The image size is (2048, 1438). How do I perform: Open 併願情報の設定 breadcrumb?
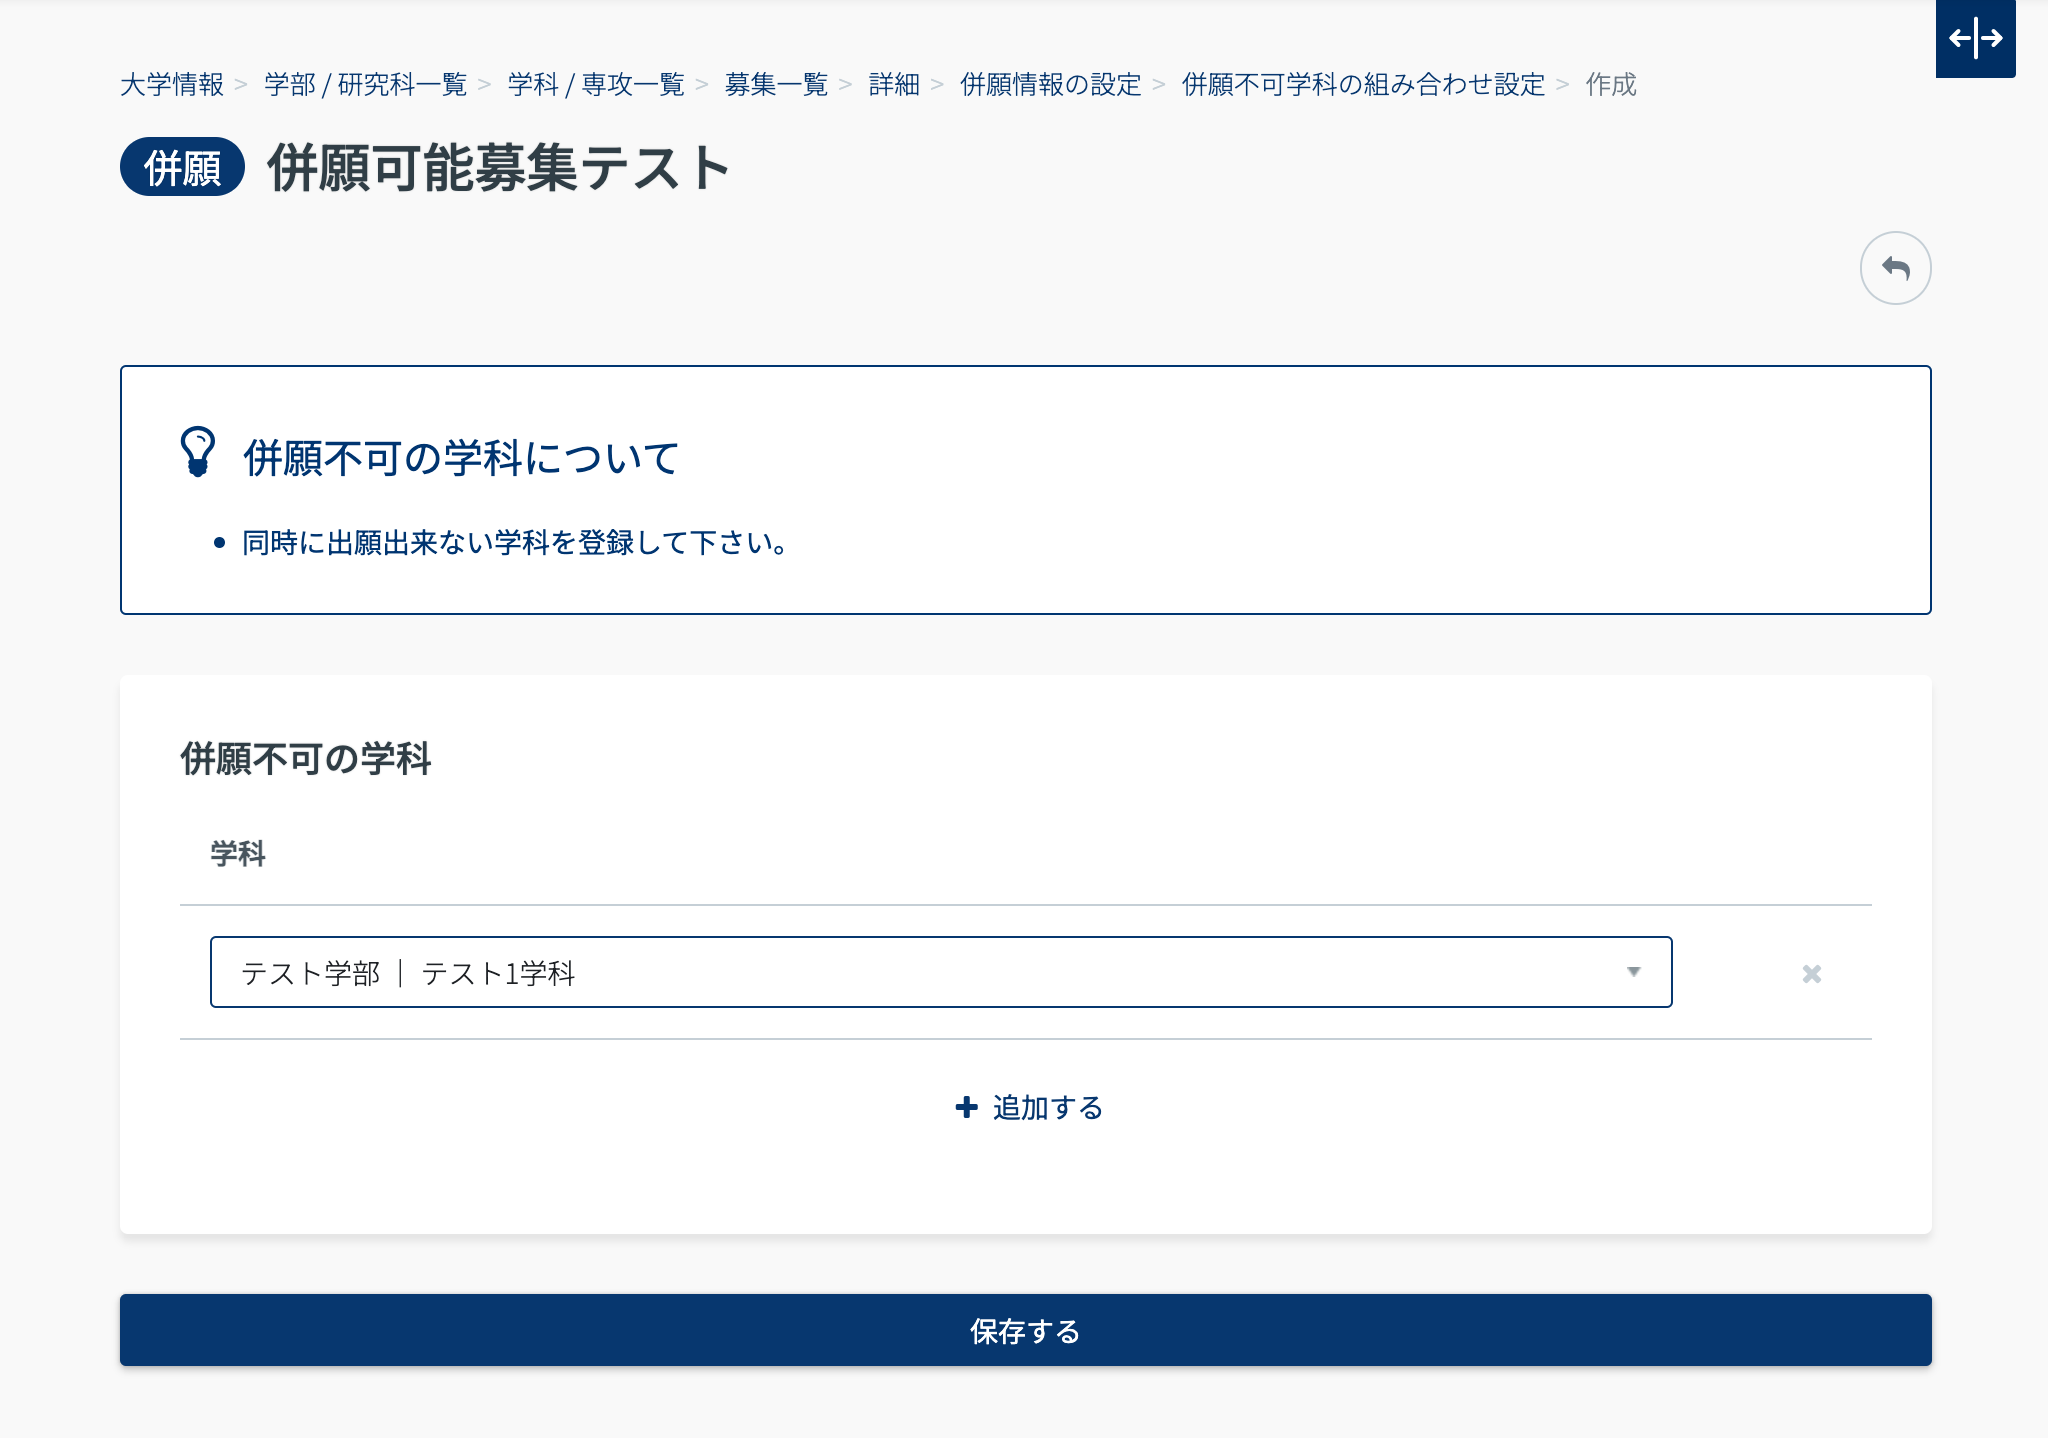click(1050, 85)
